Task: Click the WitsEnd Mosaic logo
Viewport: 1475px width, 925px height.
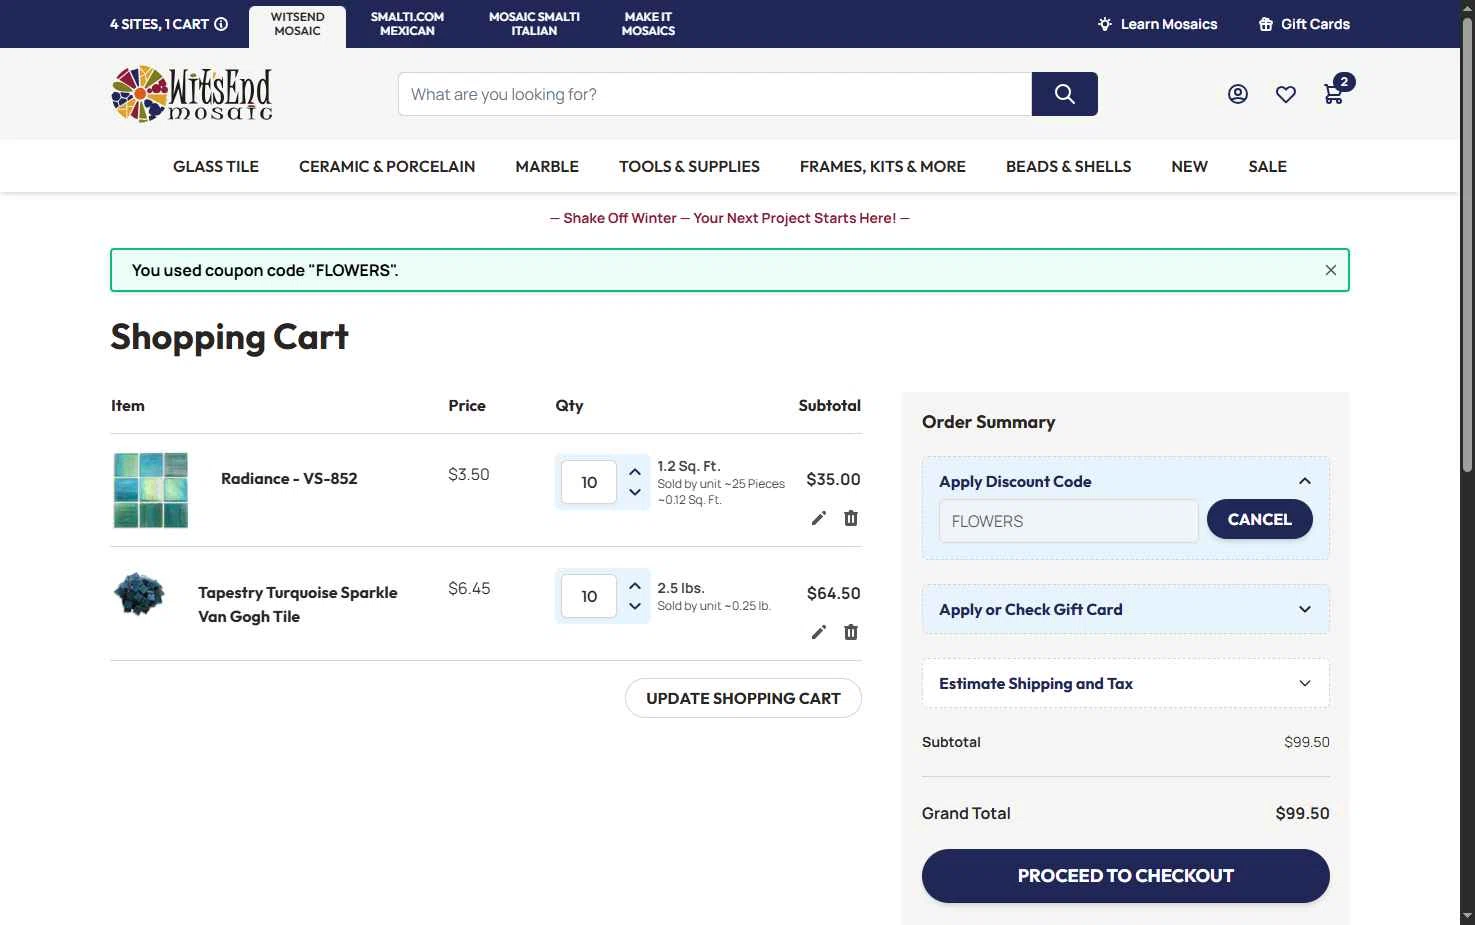Action: pyautogui.click(x=191, y=94)
